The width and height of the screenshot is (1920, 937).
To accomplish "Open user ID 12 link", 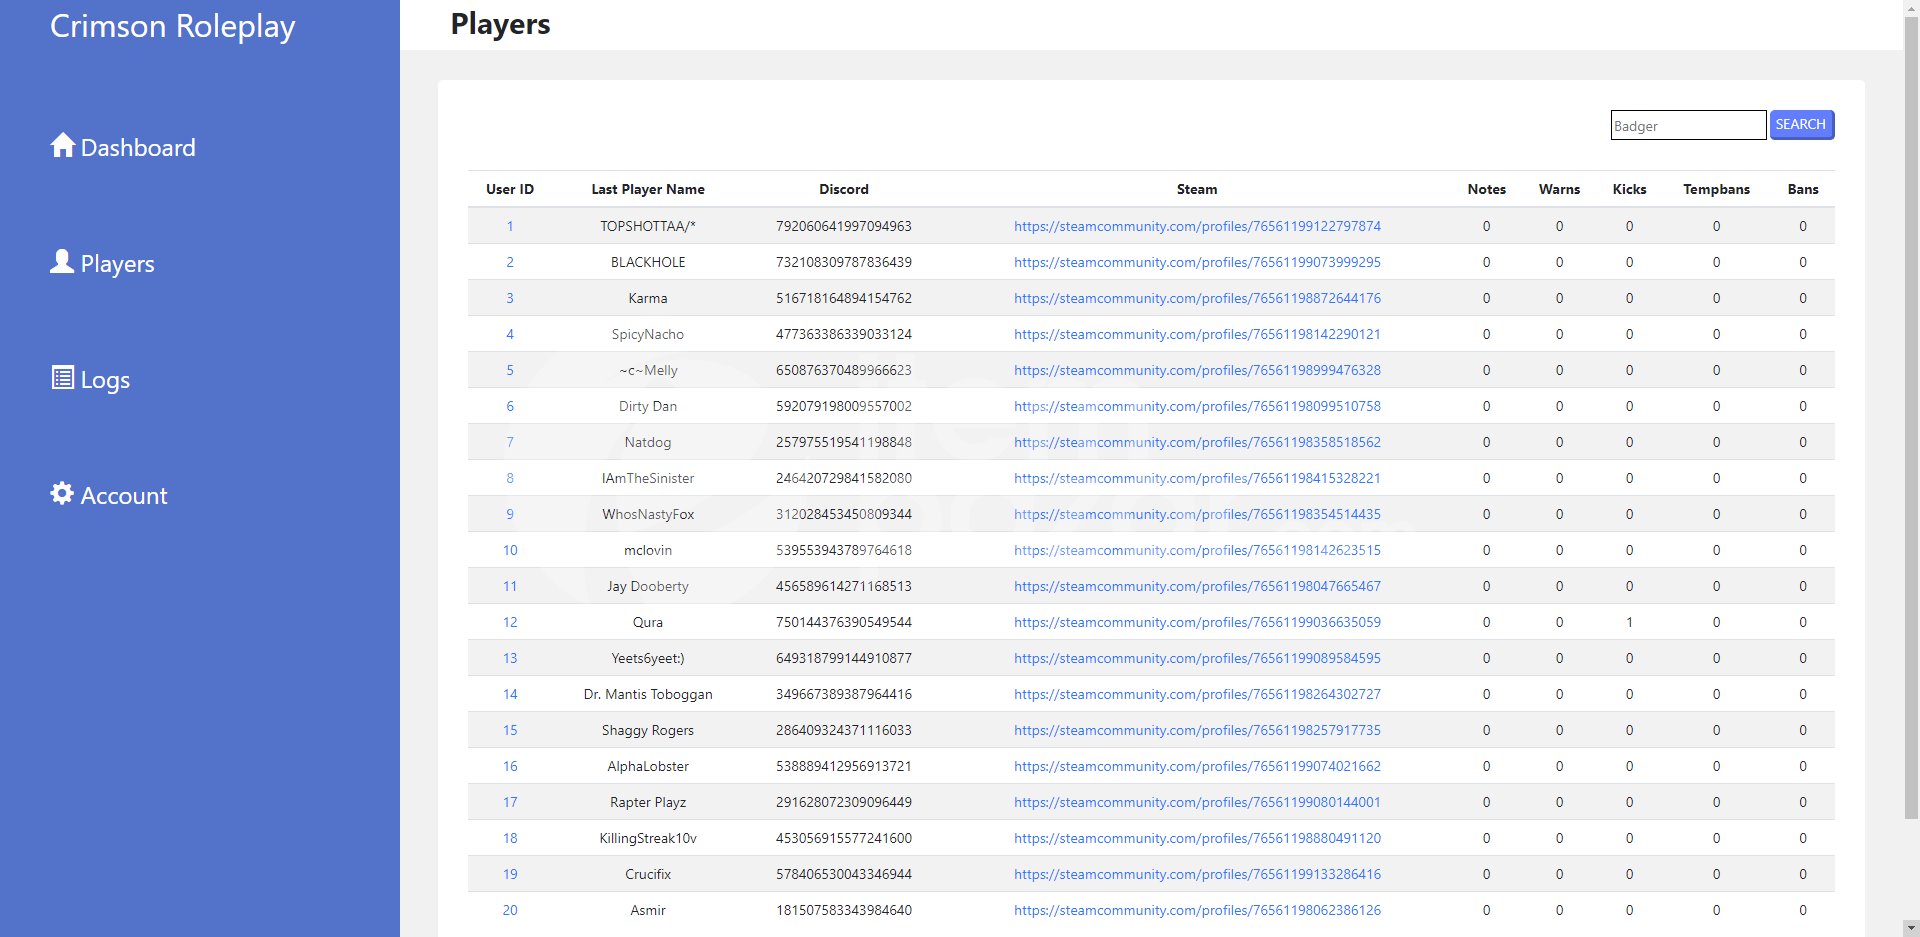I will tap(510, 622).
